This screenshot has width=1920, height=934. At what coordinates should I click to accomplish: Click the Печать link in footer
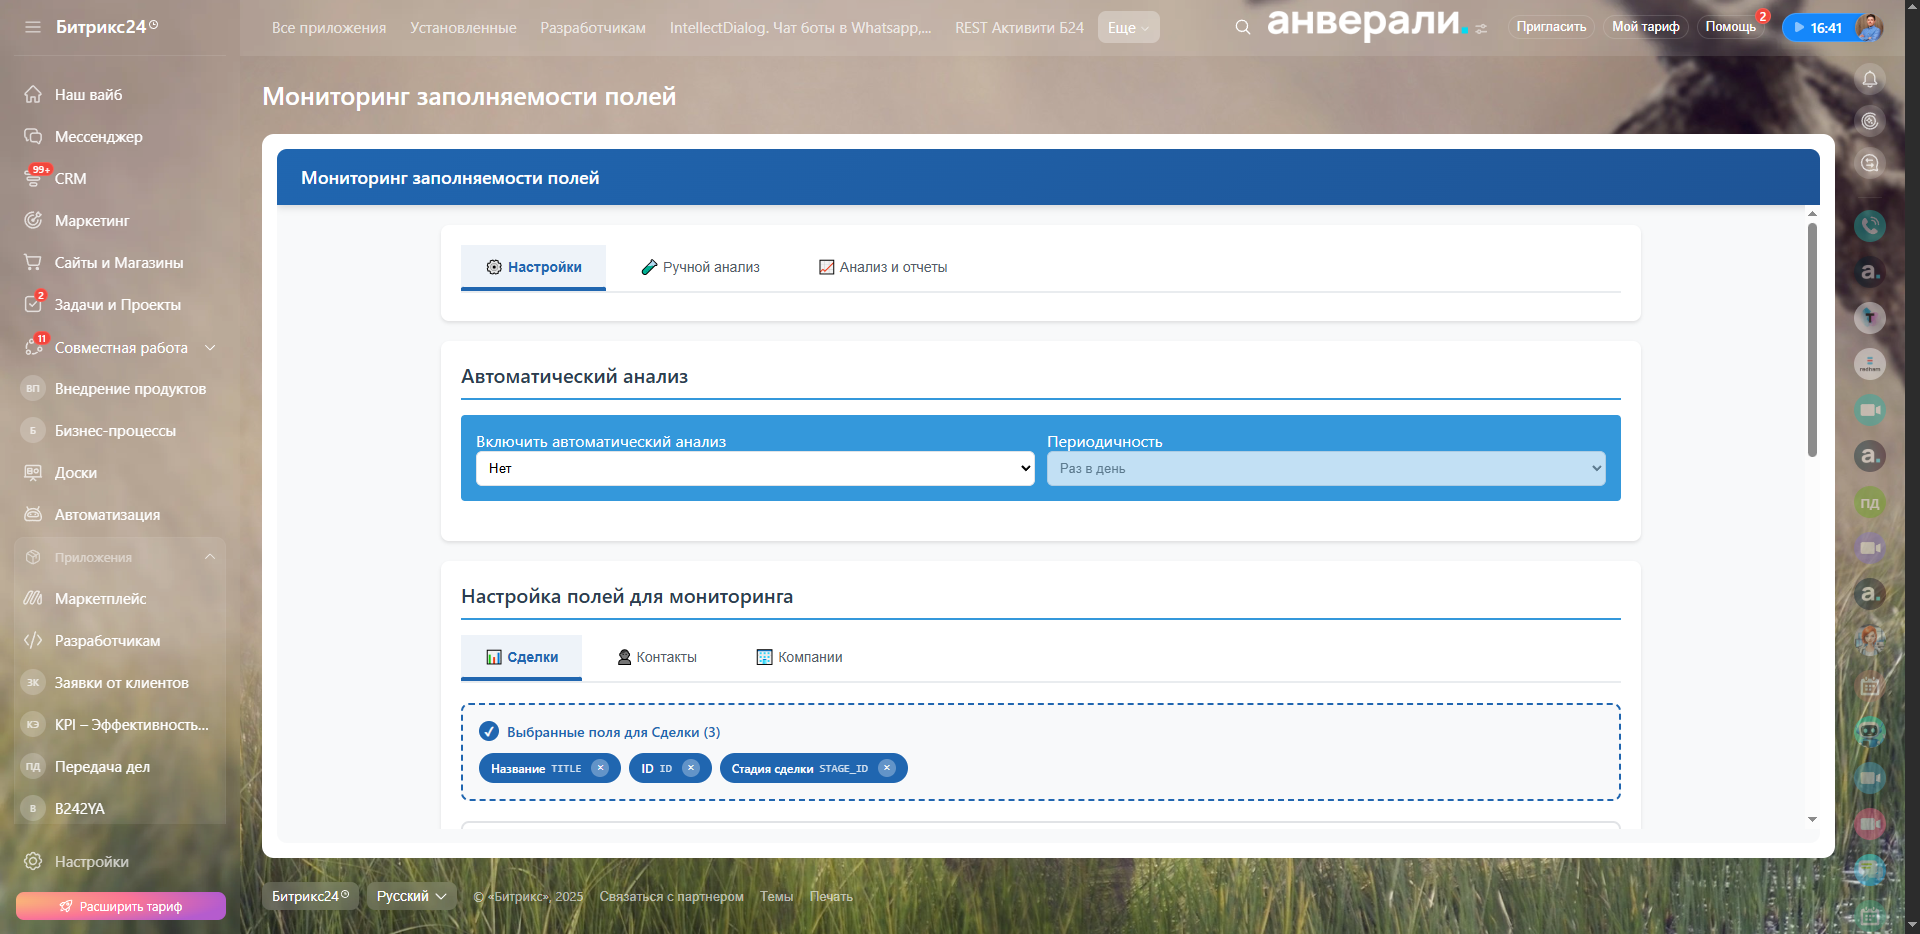point(831,897)
